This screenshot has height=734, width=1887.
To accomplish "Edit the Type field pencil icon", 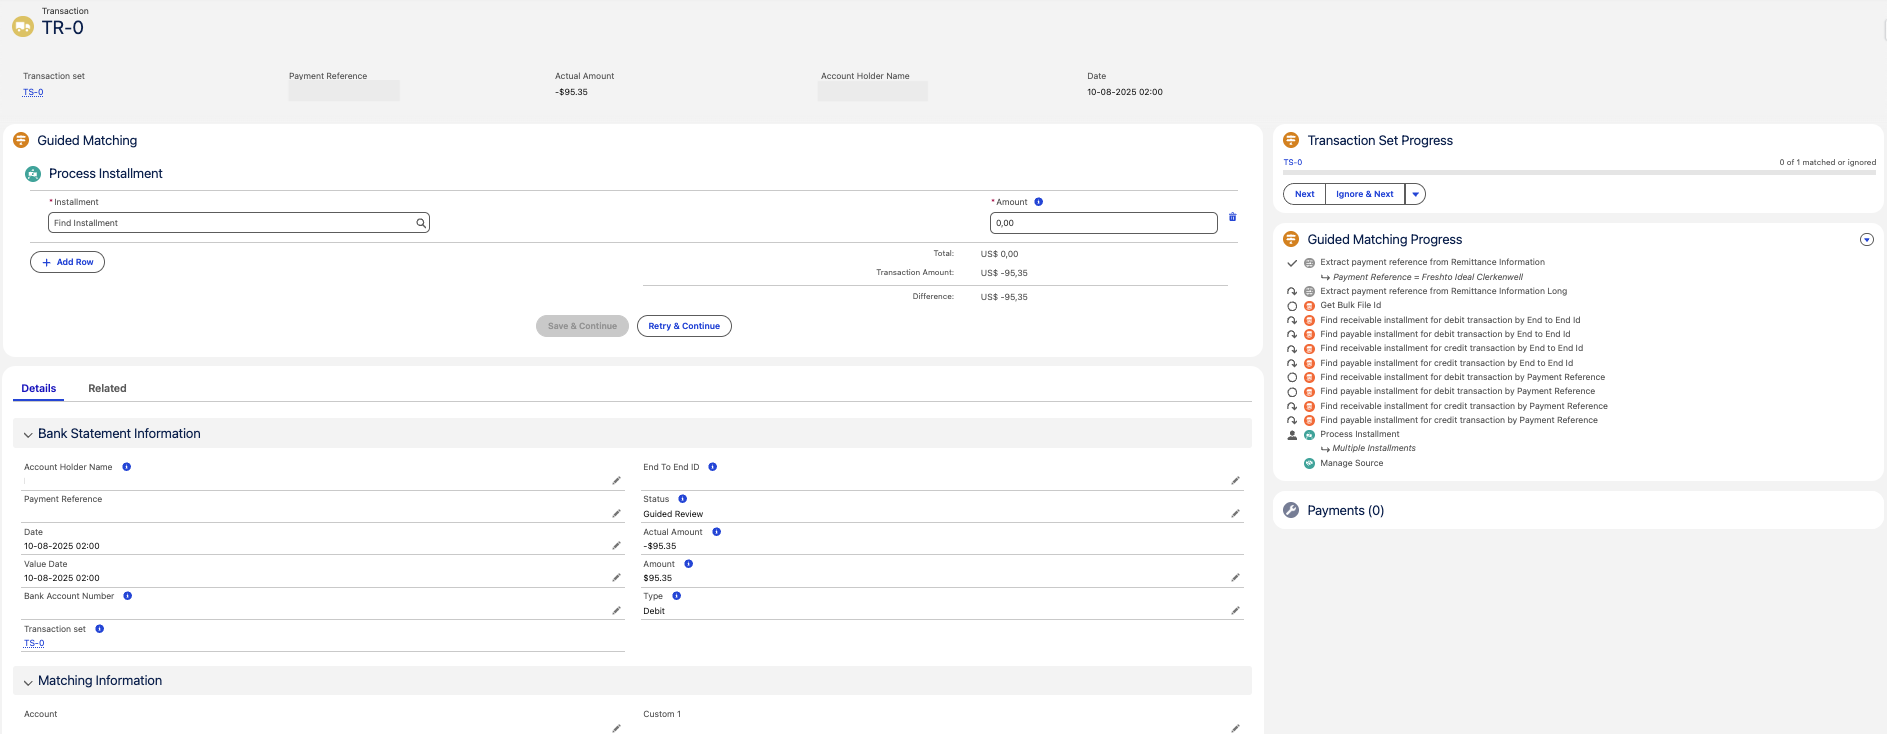I will point(1235,611).
